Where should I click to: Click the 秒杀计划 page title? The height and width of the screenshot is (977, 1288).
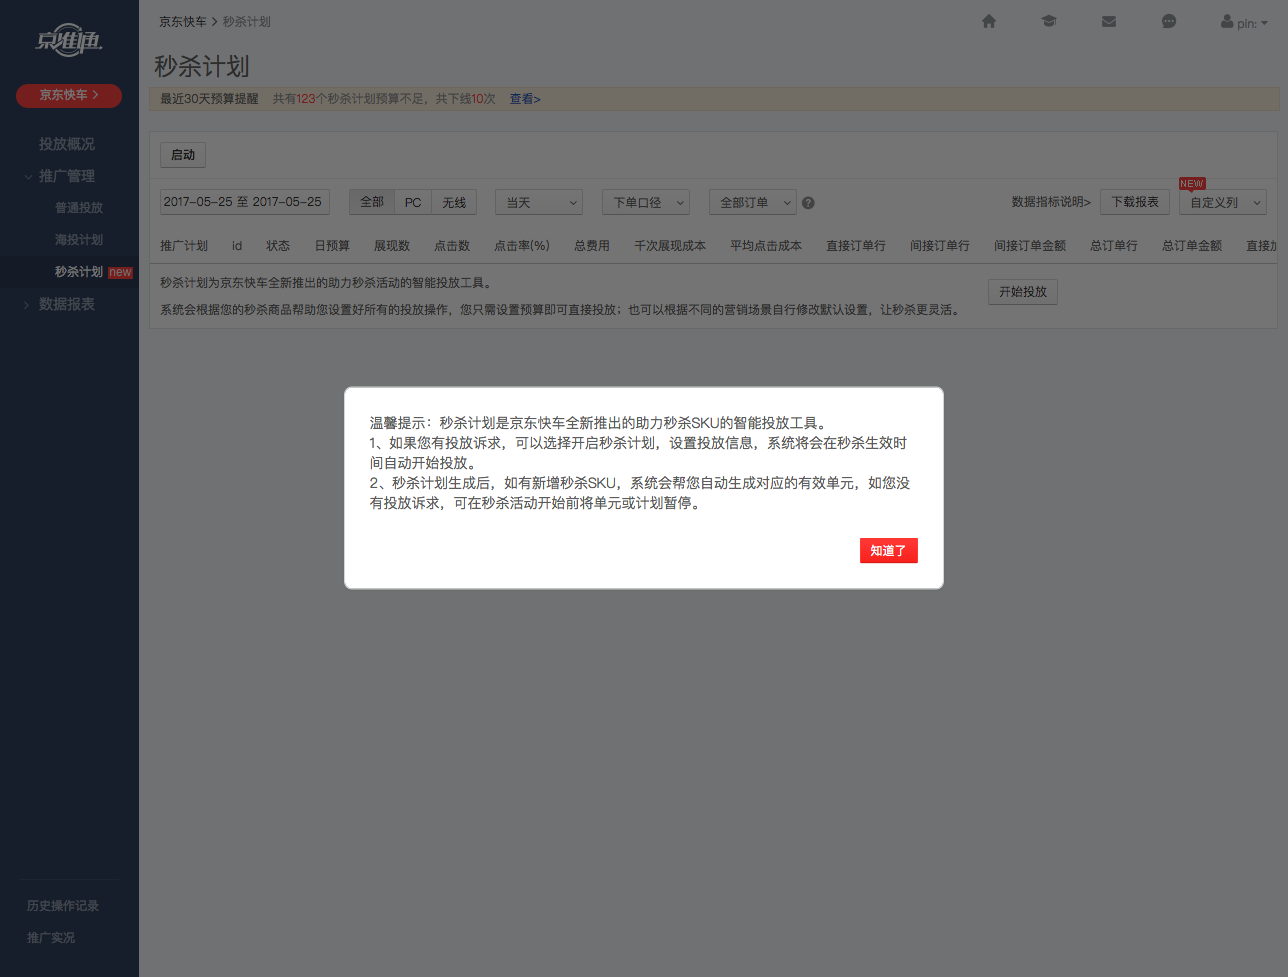click(202, 66)
